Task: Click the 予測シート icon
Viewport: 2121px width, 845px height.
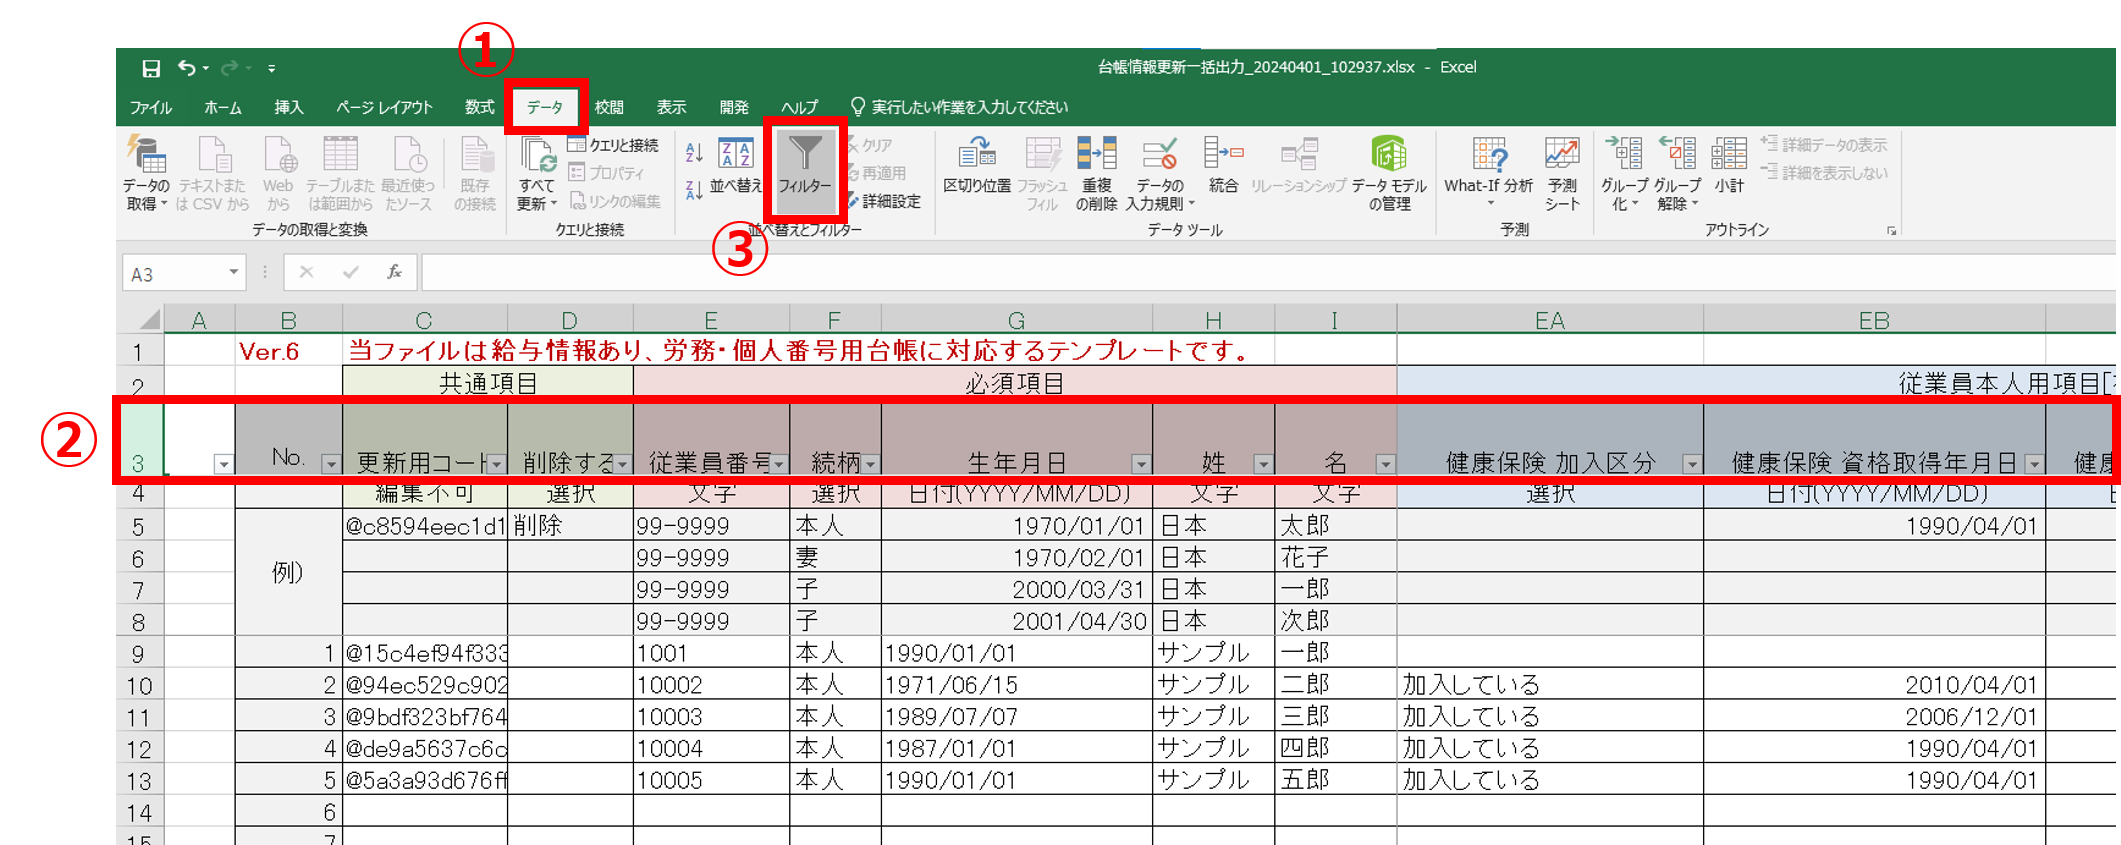Action: [1562, 174]
